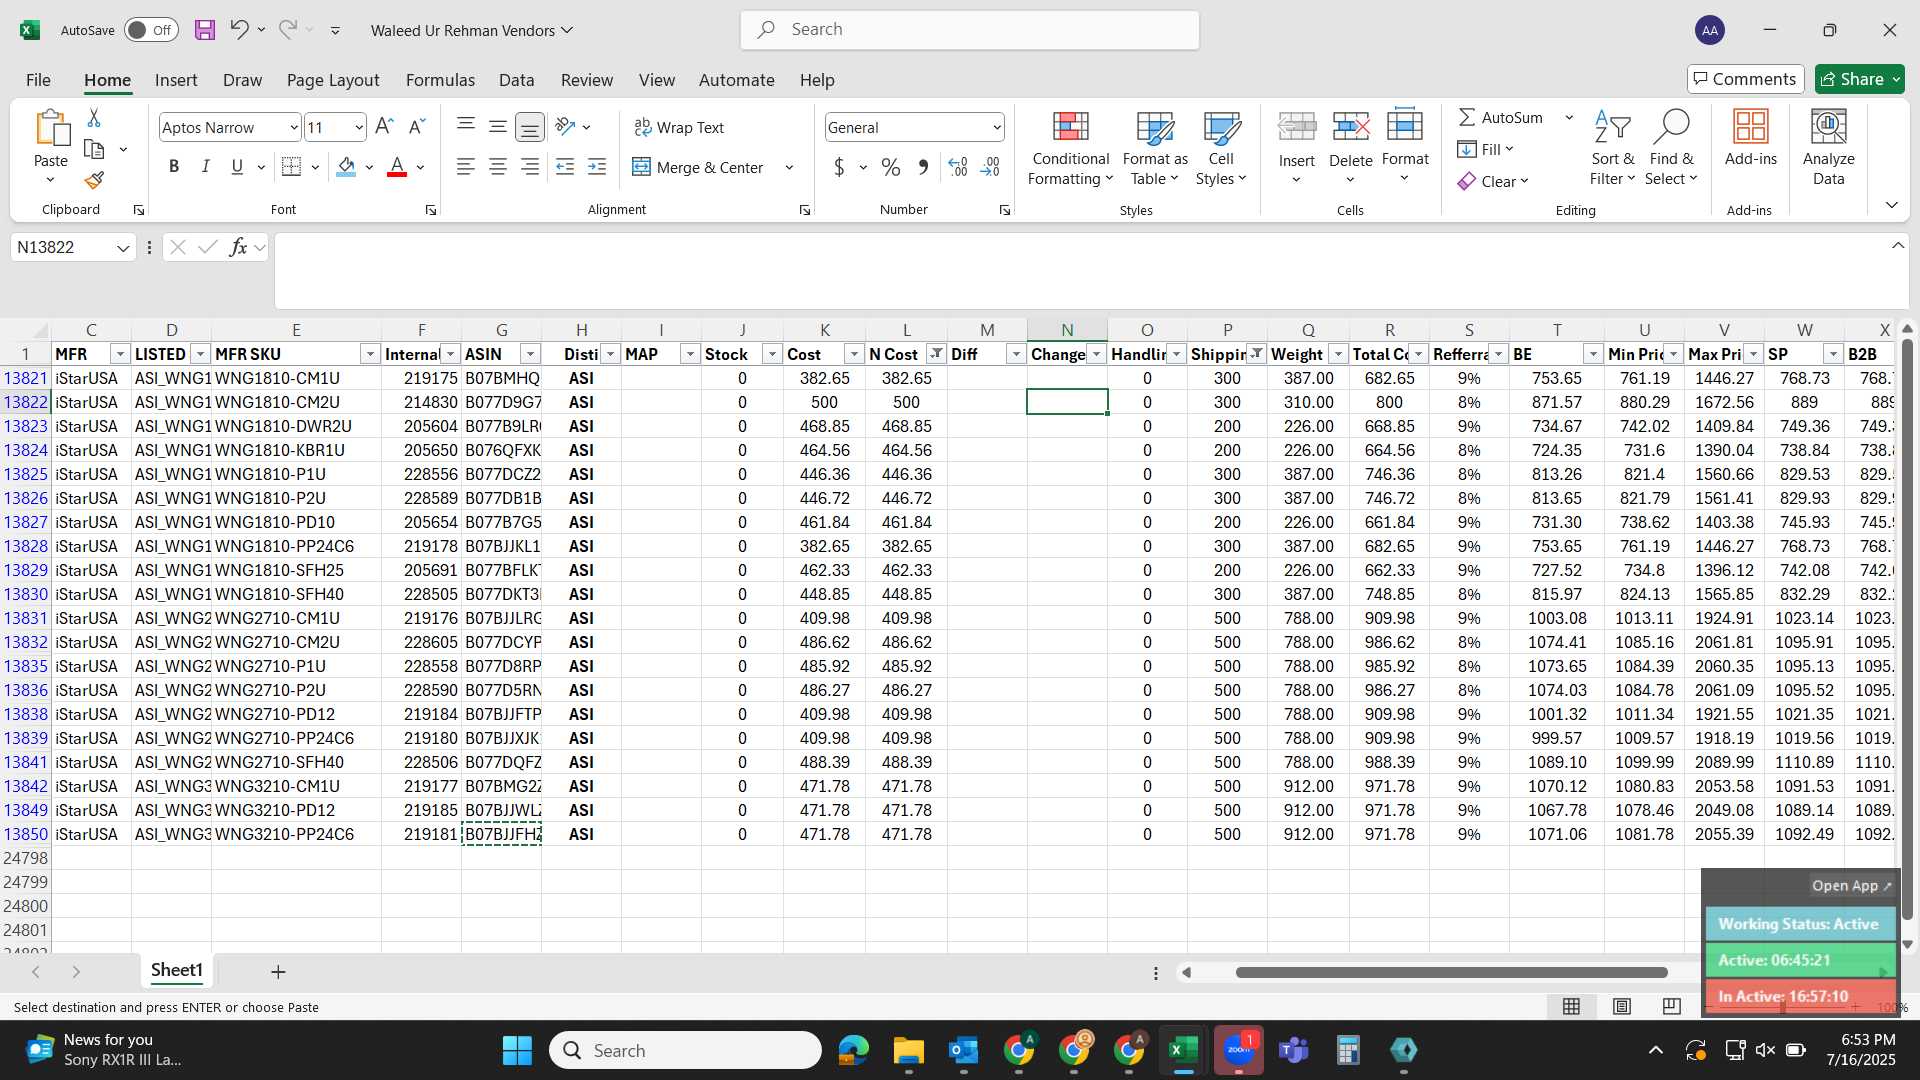
Task: Toggle Italic formatting
Action: click(206, 167)
